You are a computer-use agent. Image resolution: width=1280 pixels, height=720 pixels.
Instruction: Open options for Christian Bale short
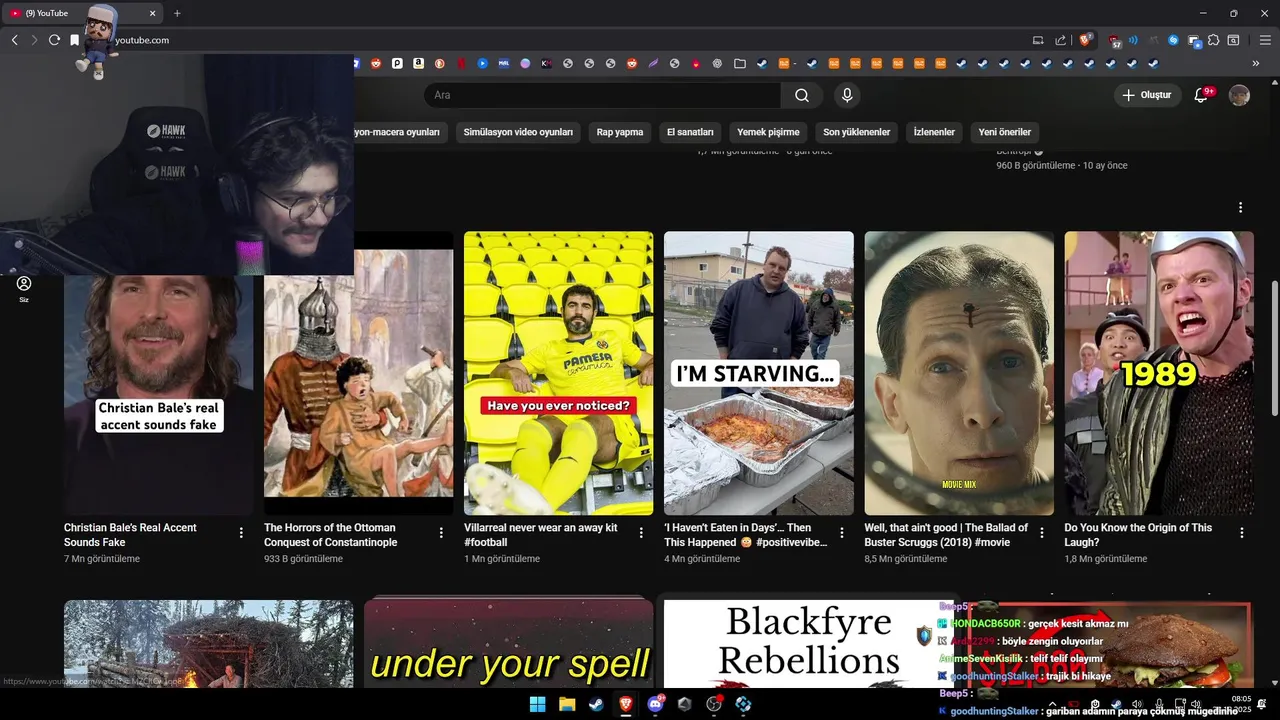[241, 533]
